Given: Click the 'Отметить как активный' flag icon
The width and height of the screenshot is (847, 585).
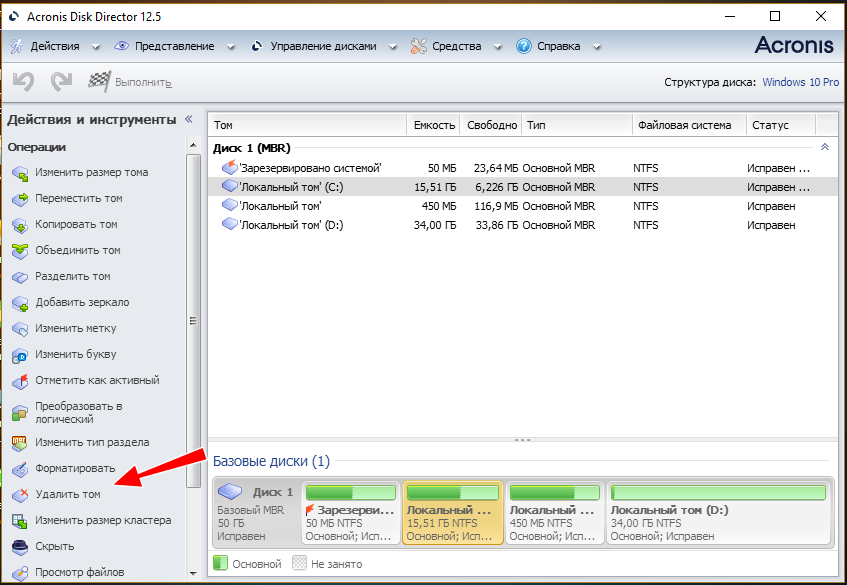Looking at the screenshot, I should [20, 381].
